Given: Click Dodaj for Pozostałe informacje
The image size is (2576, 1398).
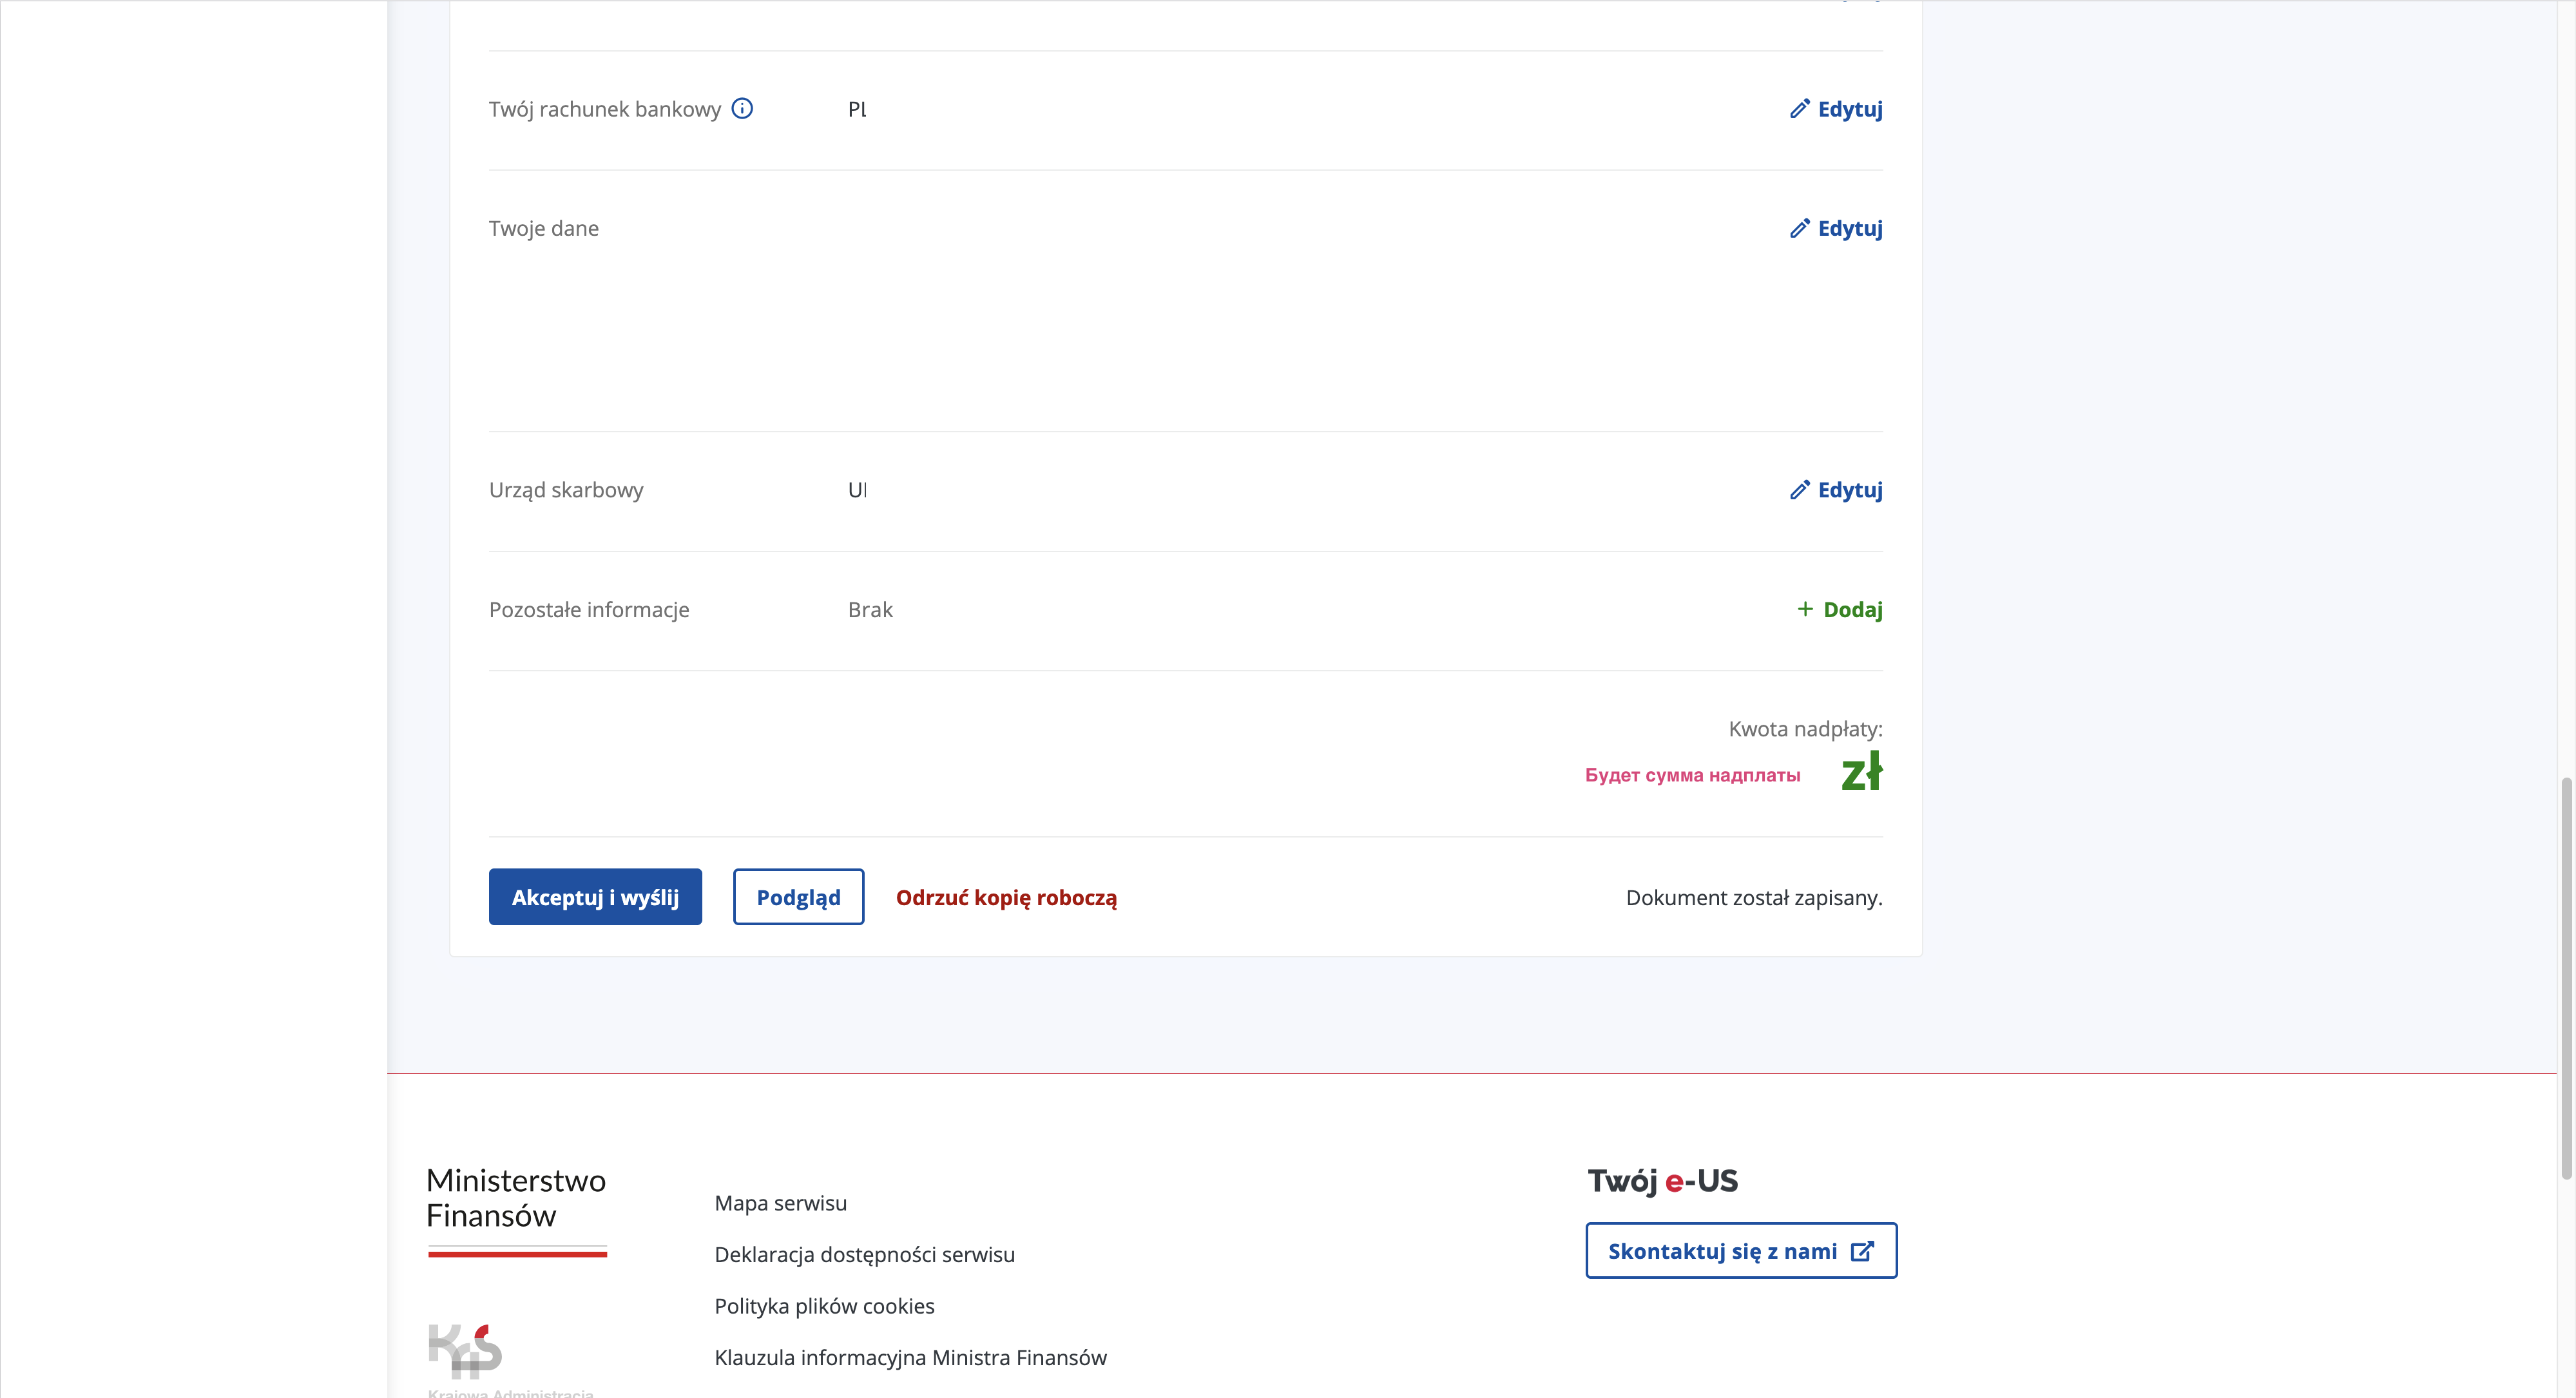Looking at the screenshot, I should point(1852,609).
